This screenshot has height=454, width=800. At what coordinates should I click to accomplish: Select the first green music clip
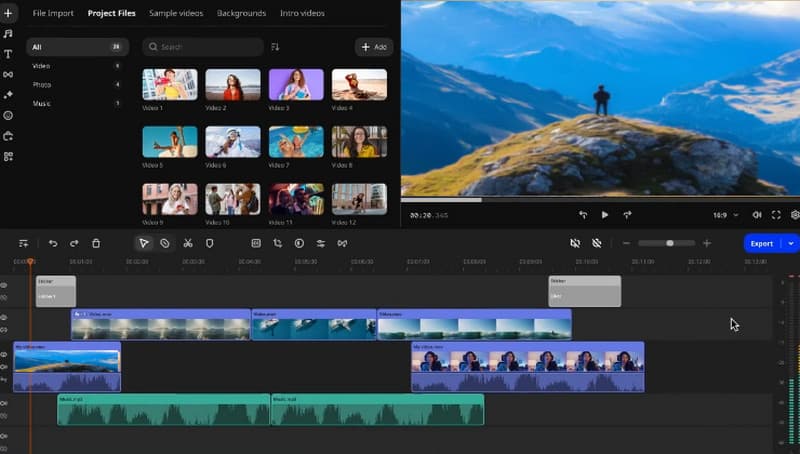pyautogui.click(x=164, y=409)
